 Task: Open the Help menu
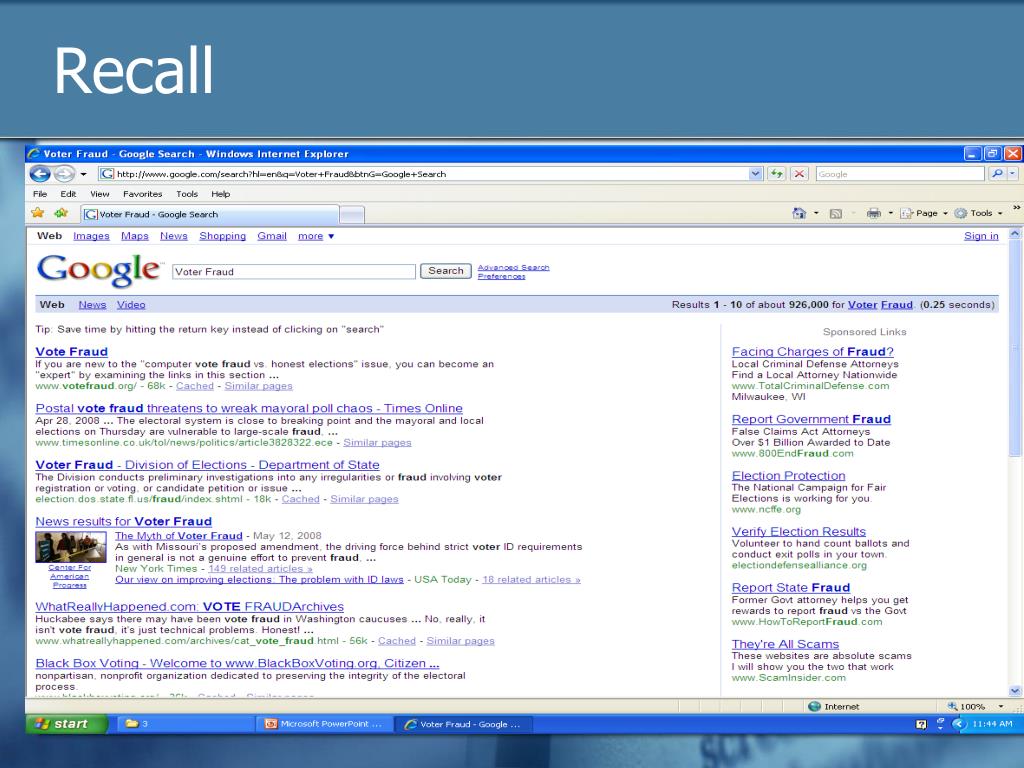click(x=220, y=194)
